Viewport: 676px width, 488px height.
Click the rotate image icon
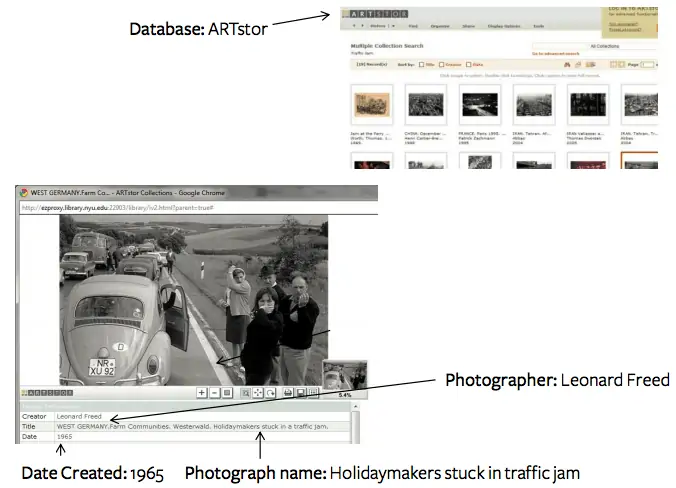(270, 393)
